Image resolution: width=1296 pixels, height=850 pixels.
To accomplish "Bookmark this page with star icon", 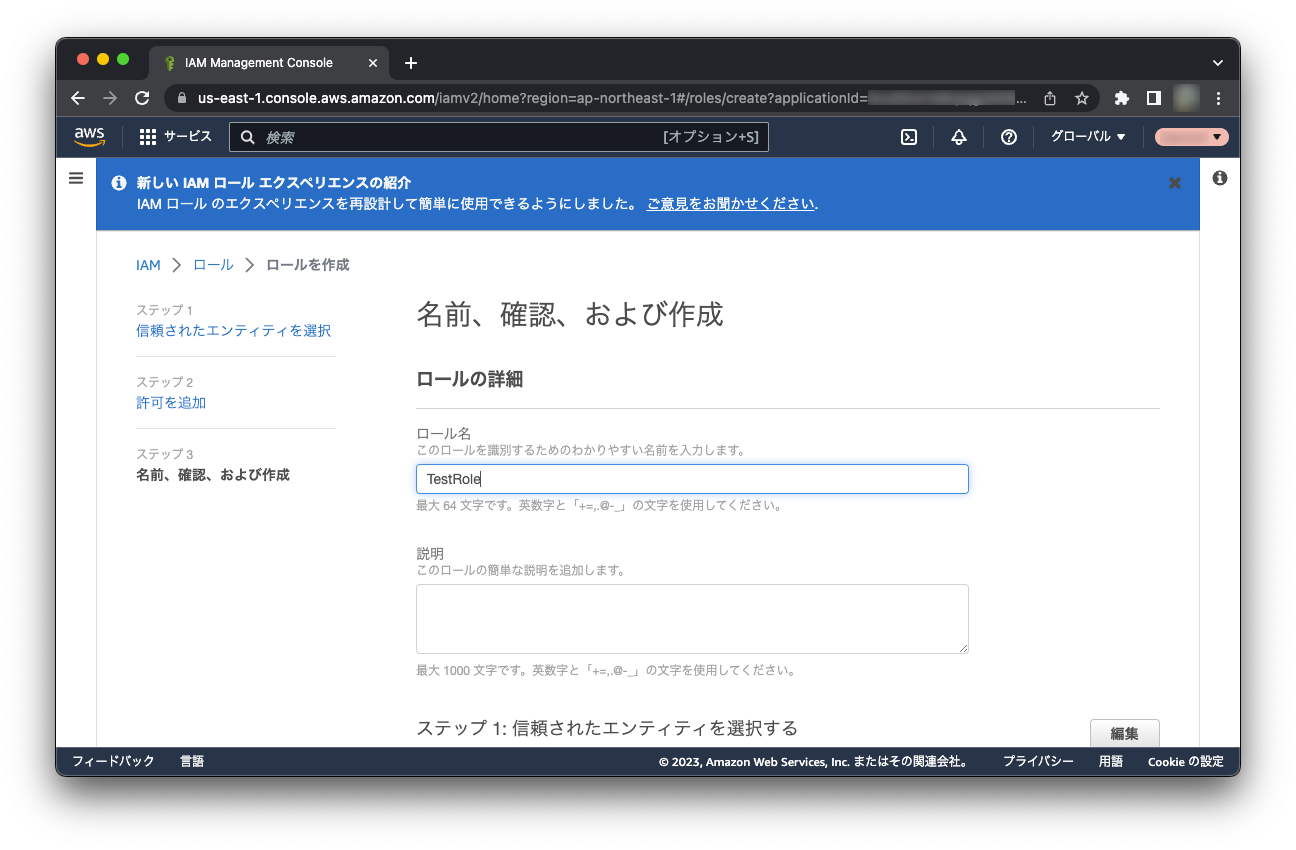I will [1081, 98].
